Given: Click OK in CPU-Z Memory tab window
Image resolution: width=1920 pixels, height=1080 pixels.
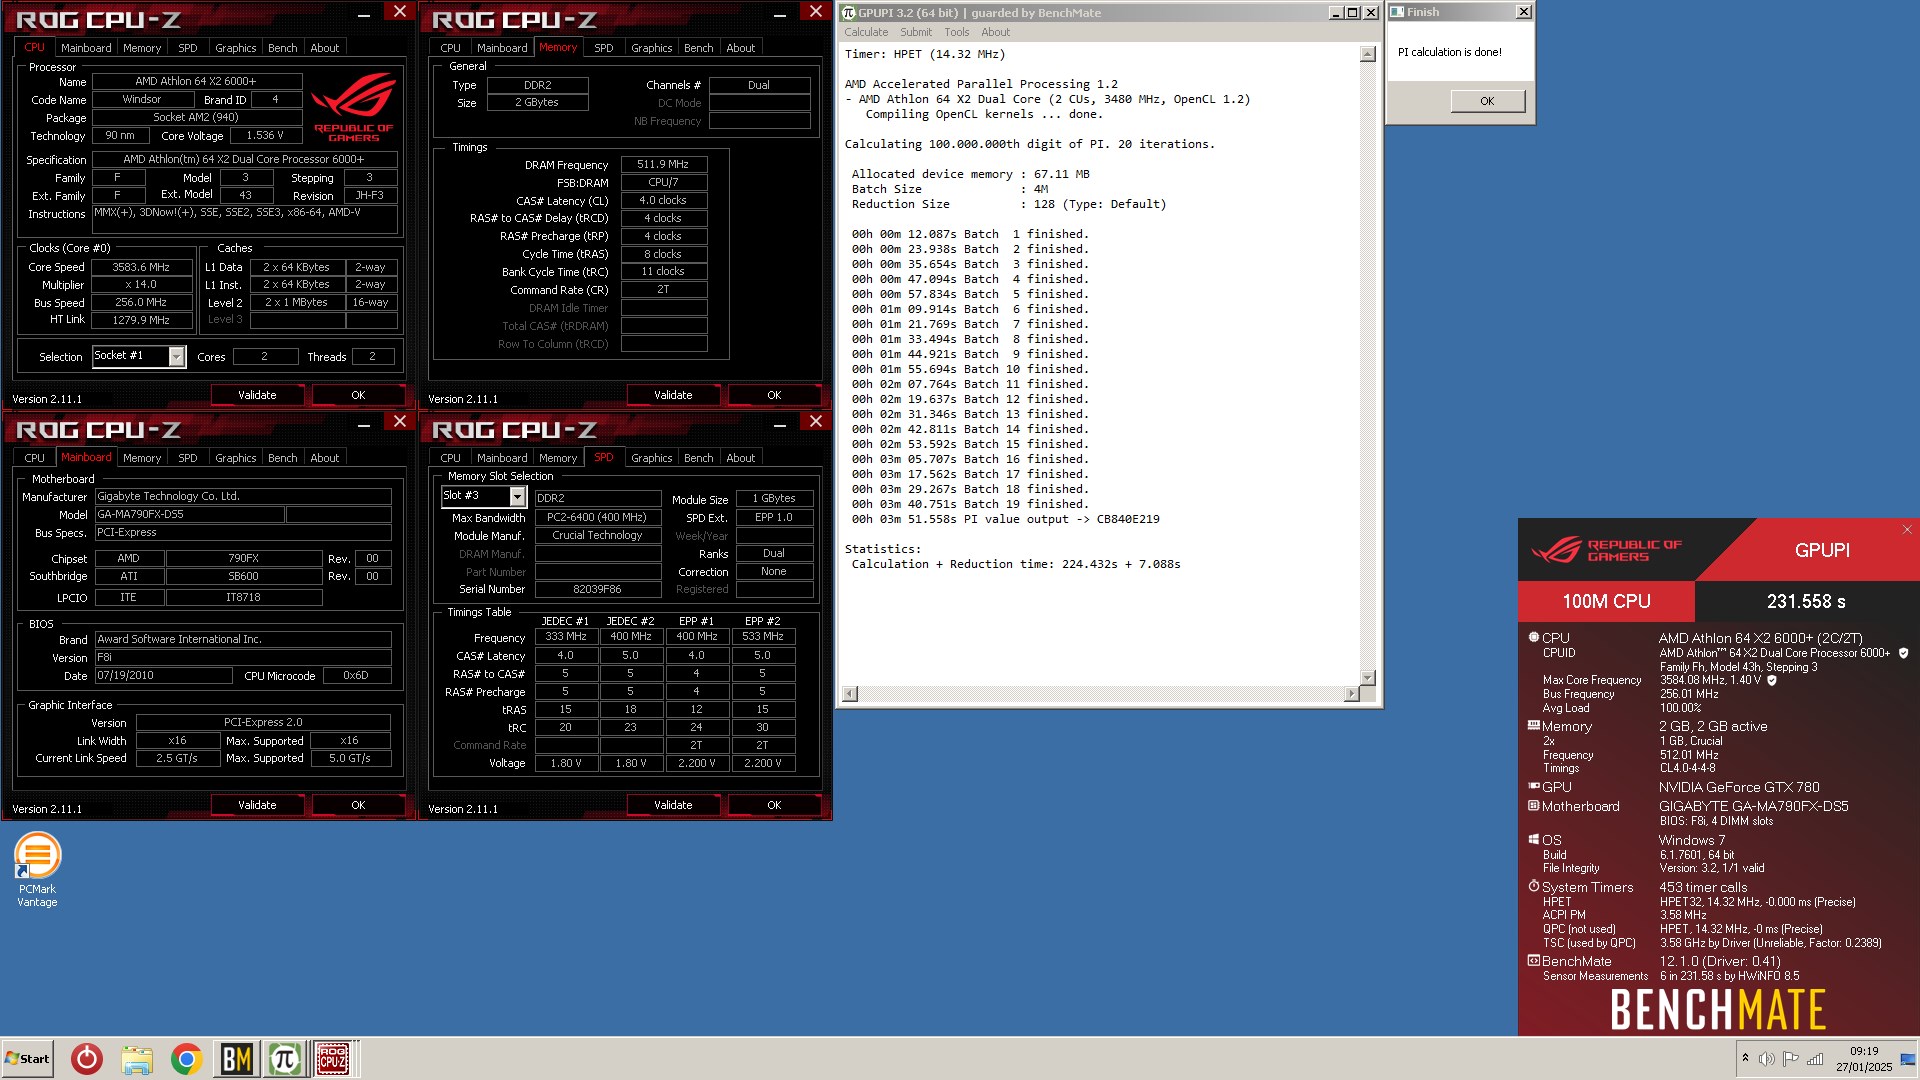Looking at the screenshot, I should coord(774,395).
